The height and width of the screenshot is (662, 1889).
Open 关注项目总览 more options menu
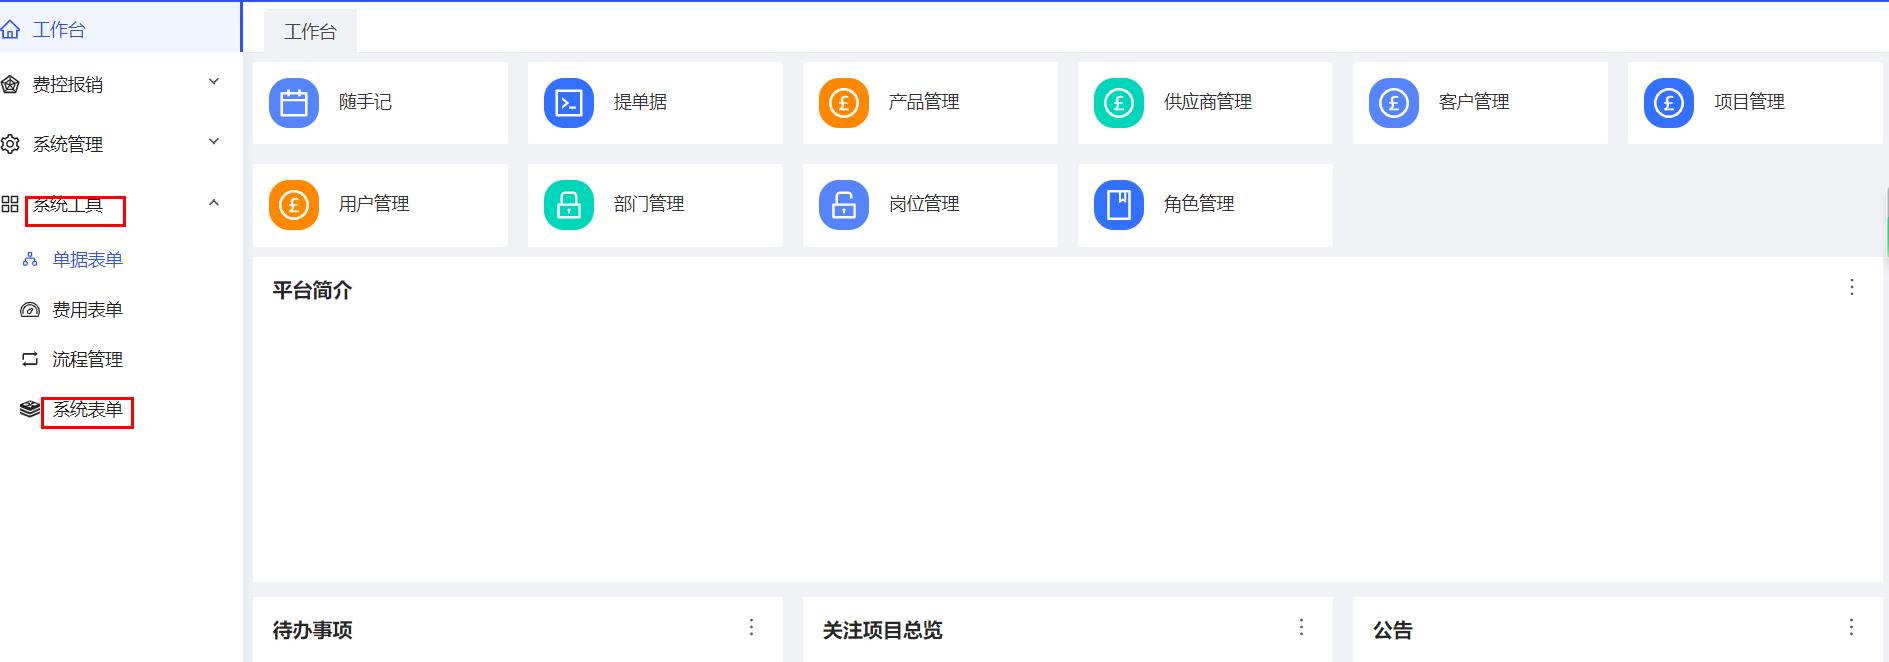pyautogui.click(x=1301, y=627)
